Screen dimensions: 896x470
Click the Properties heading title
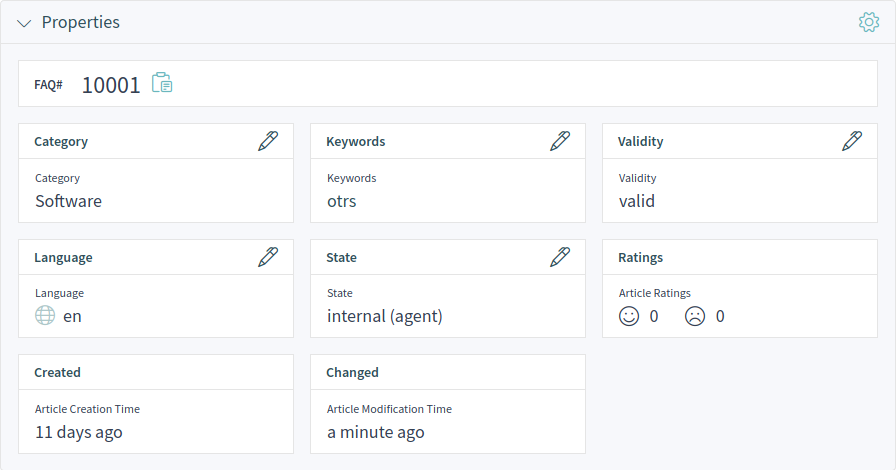point(81,22)
